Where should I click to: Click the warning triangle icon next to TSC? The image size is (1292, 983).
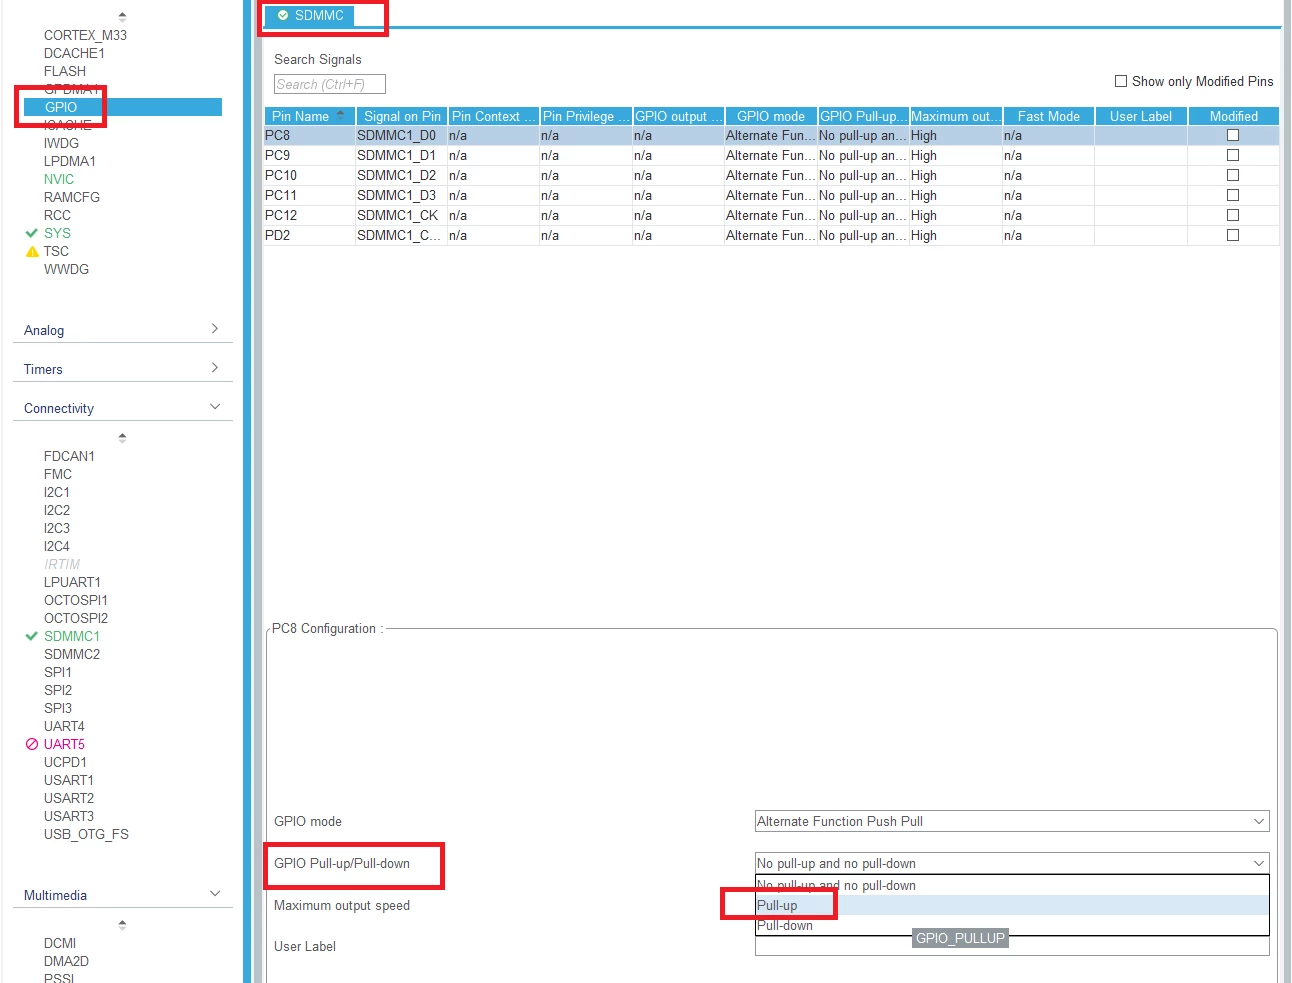[x=32, y=251]
